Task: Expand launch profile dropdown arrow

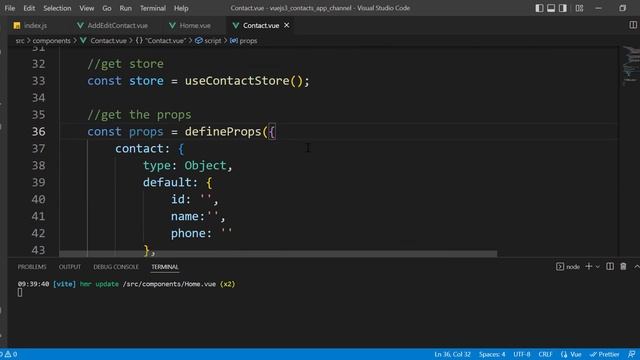Action: click(x=598, y=267)
